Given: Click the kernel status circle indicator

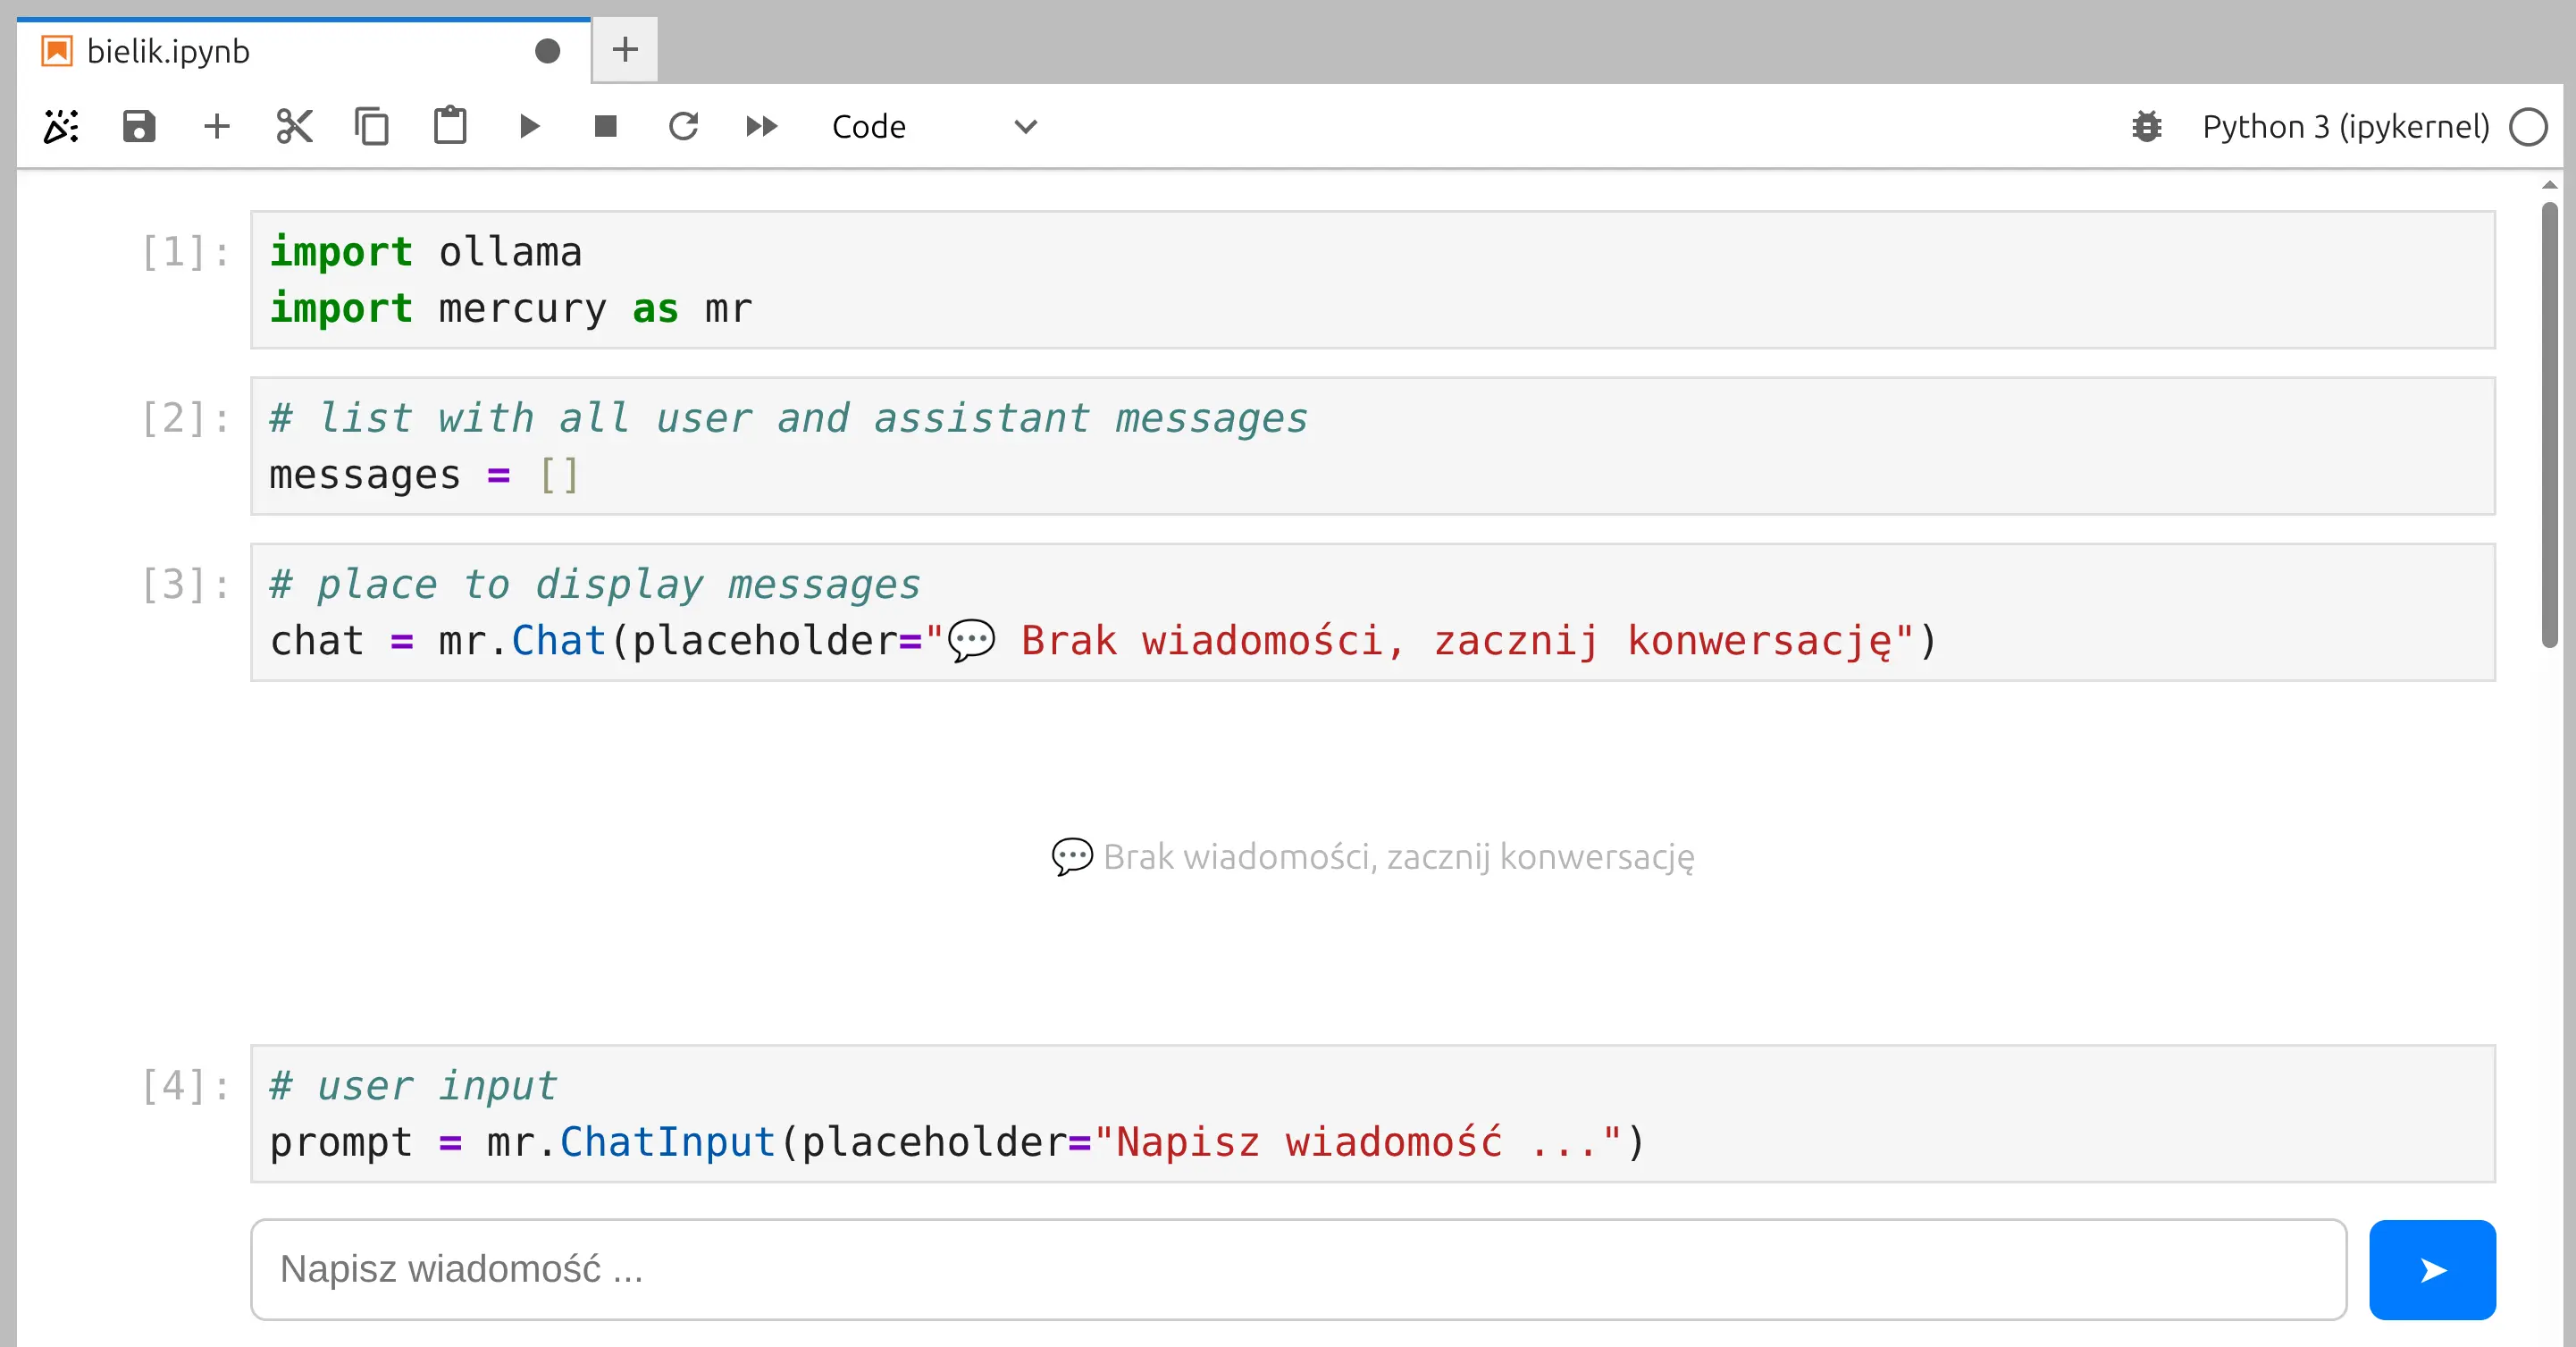Looking at the screenshot, I should pyautogui.click(x=2527, y=127).
